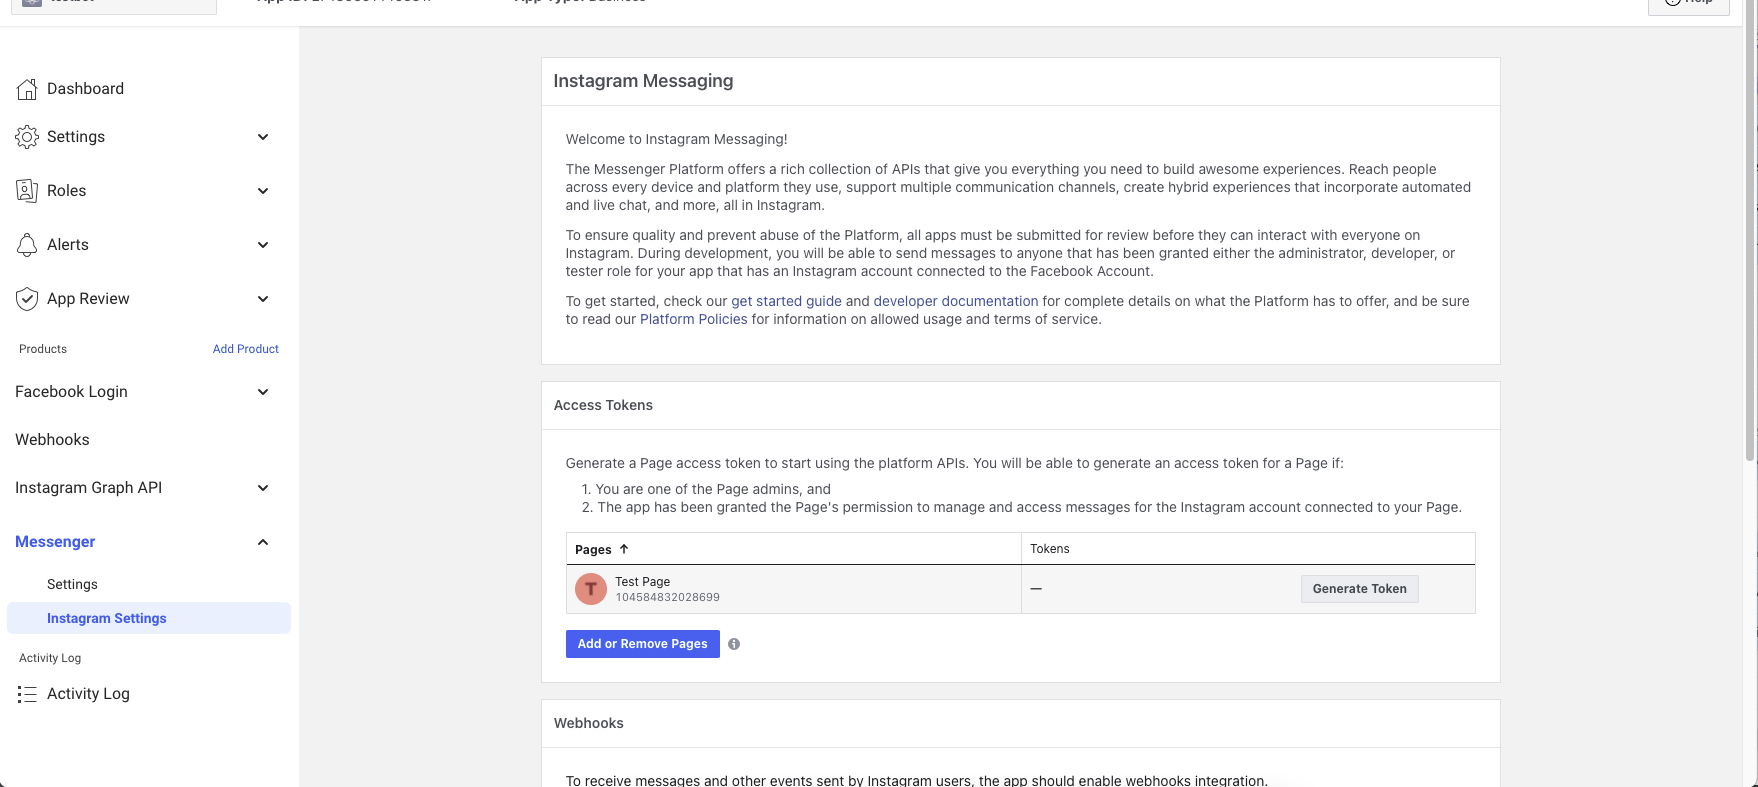Open the developer documentation link
The width and height of the screenshot is (1758, 787).
[x=956, y=301]
